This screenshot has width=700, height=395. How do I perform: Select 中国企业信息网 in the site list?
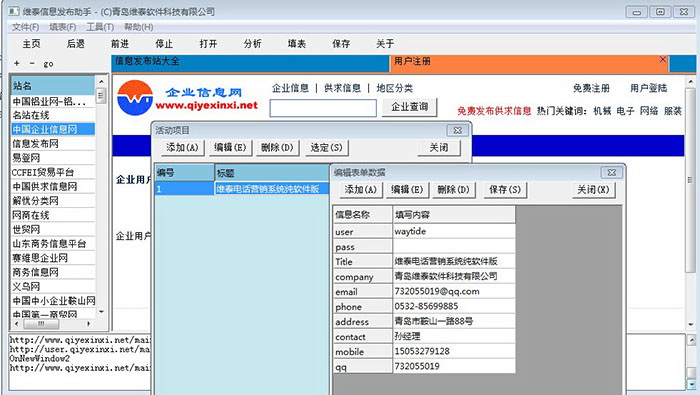(53, 129)
